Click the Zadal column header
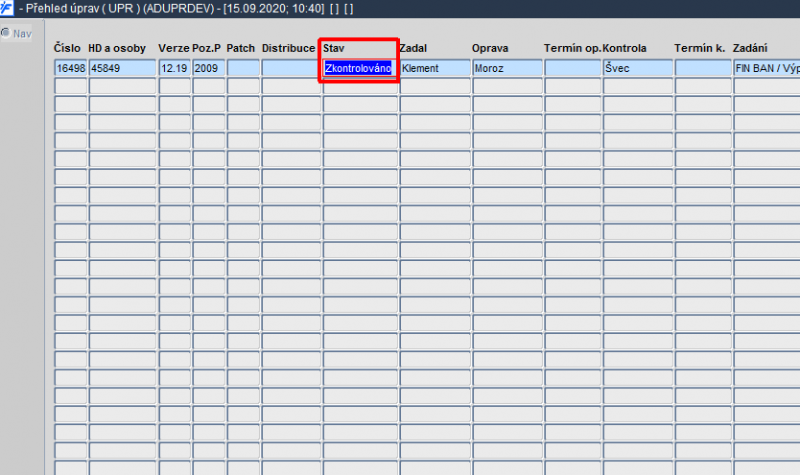The width and height of the screenshot is (800, 475). [x=413, y=48]
